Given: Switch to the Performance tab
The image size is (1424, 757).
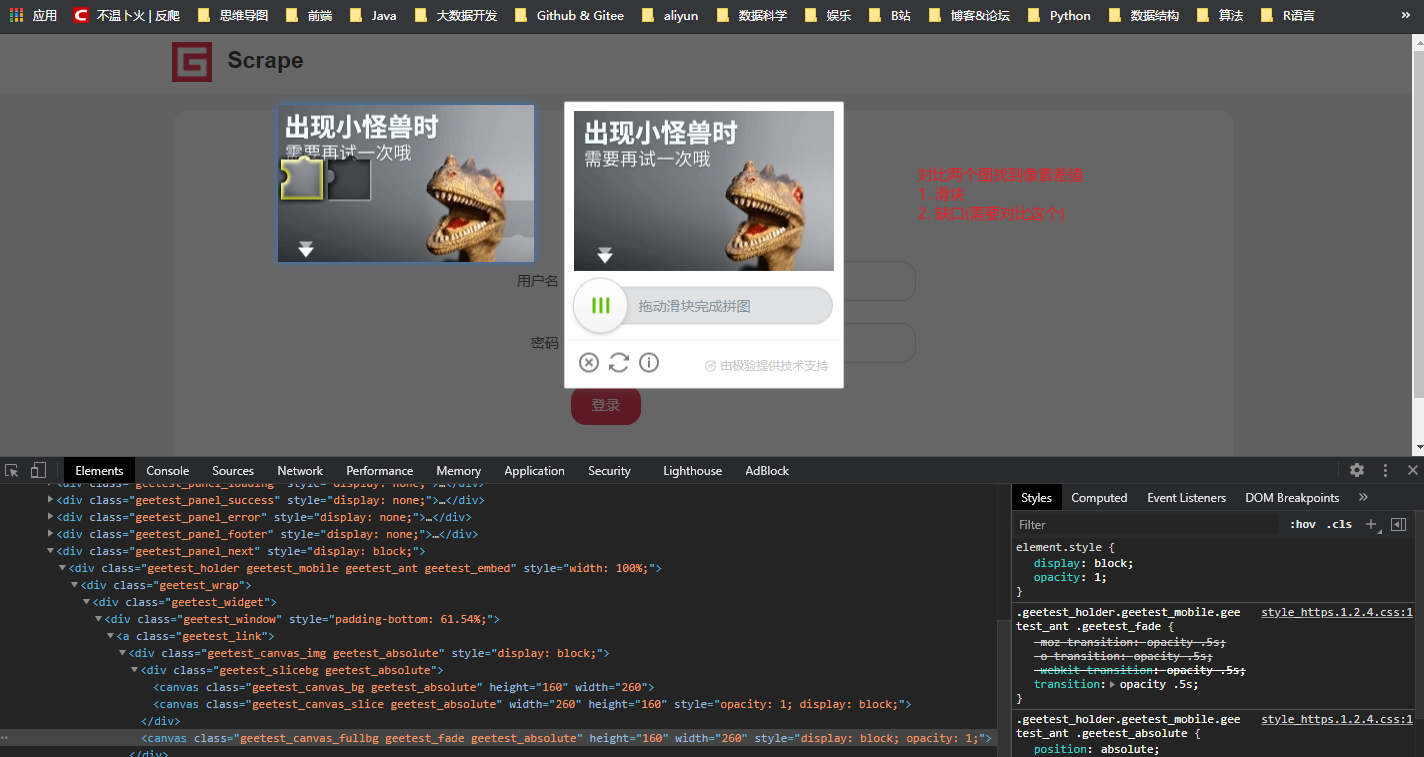Looking at the screenshot, I should (x=380, y=471).
